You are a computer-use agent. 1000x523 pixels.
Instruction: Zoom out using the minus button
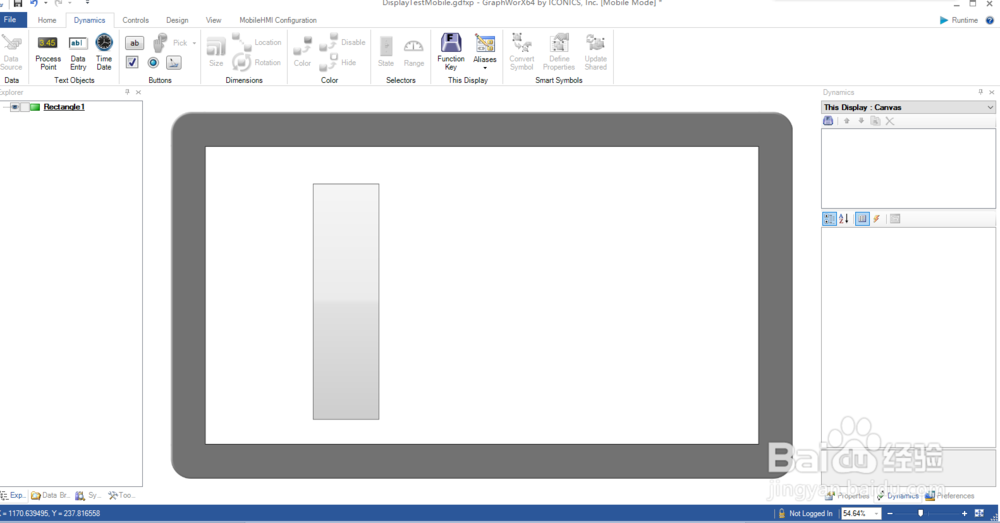(x=890, y=513)
